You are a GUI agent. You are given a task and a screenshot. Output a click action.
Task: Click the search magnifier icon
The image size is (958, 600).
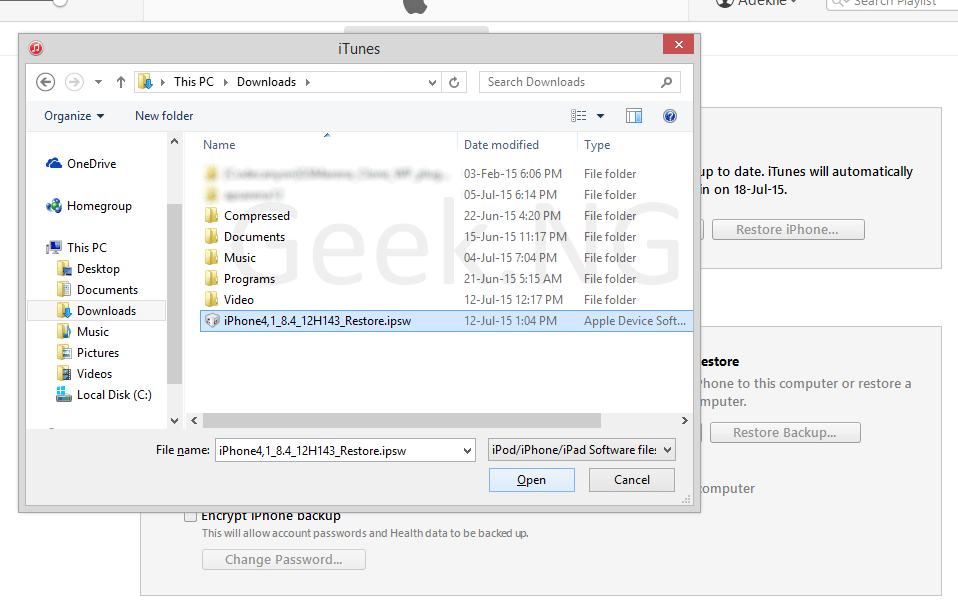667,82
